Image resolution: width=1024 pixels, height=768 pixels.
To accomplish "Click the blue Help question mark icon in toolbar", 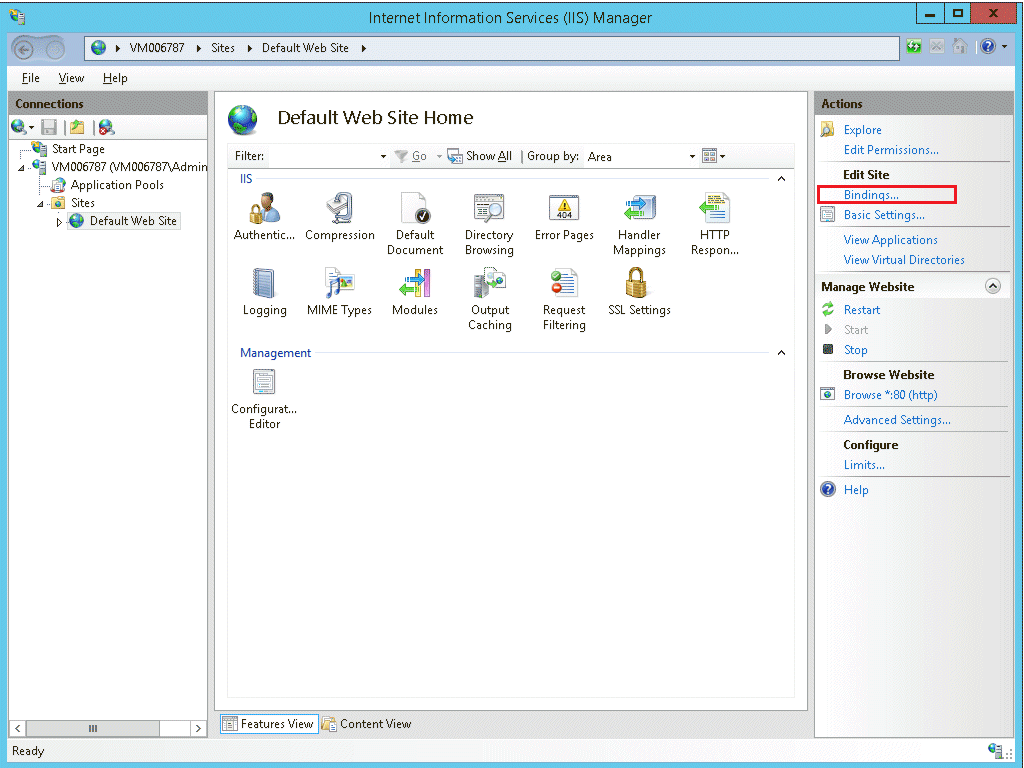I will (x=988, y=46).
